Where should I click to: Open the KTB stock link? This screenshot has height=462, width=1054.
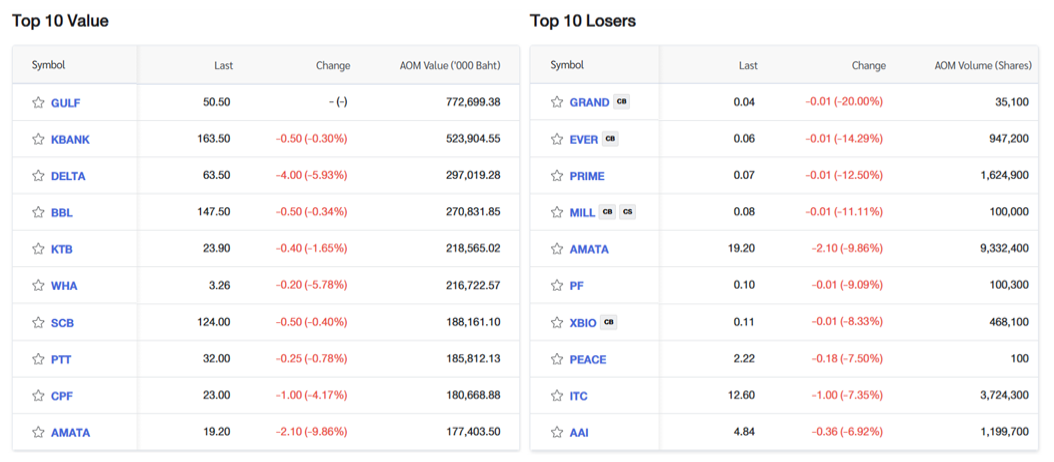point(62,249)
